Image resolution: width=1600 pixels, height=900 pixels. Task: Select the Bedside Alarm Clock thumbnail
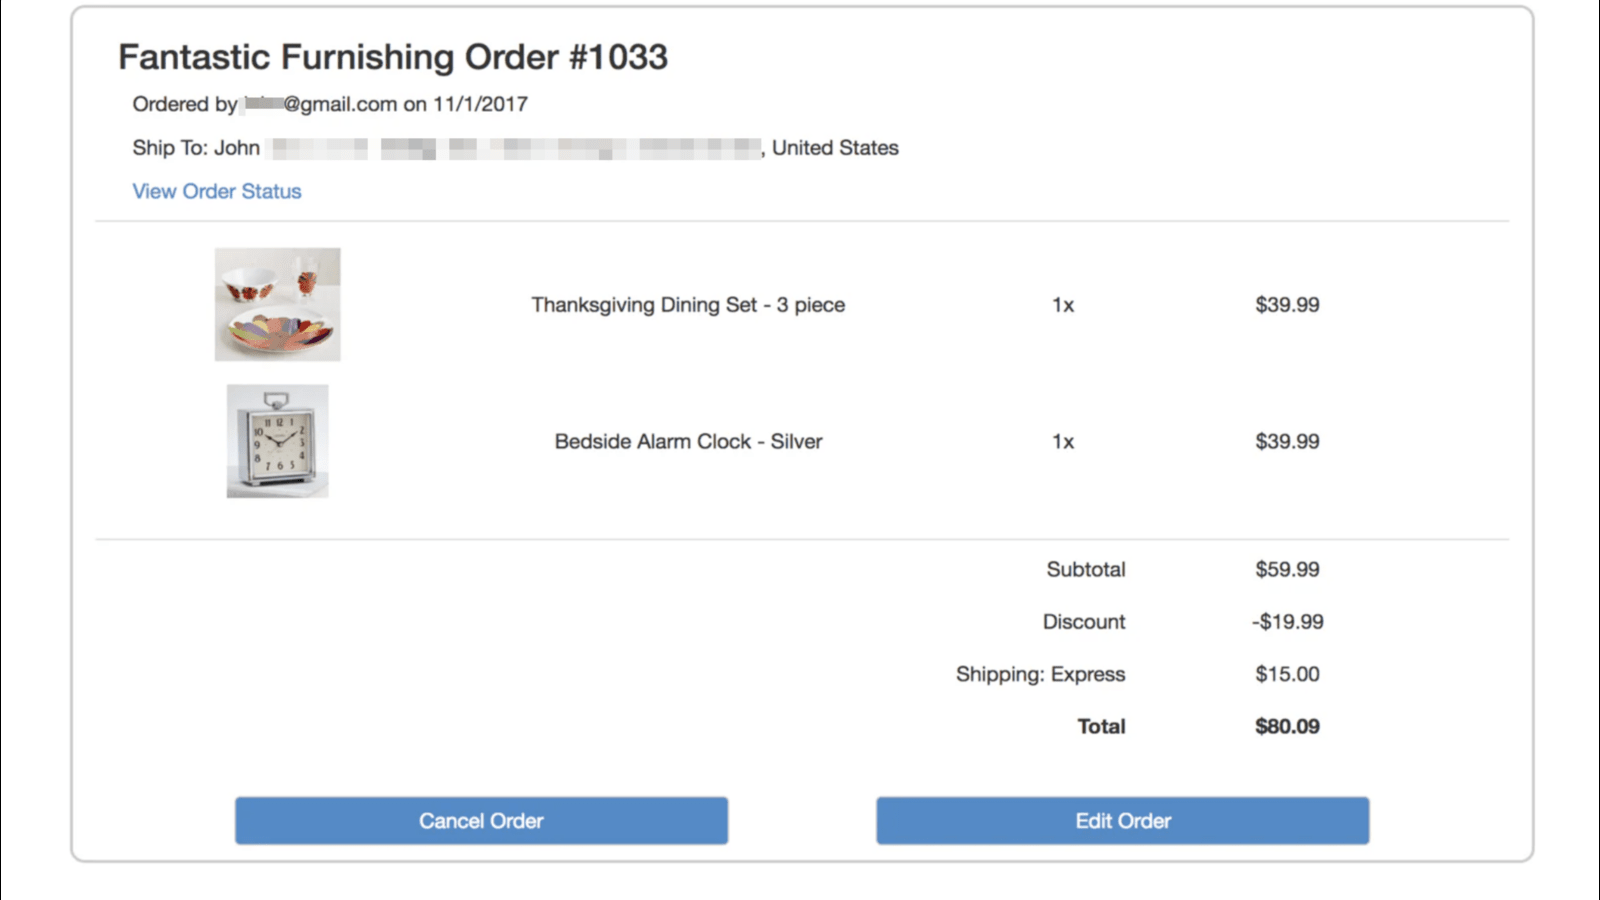tap(277, 441)
